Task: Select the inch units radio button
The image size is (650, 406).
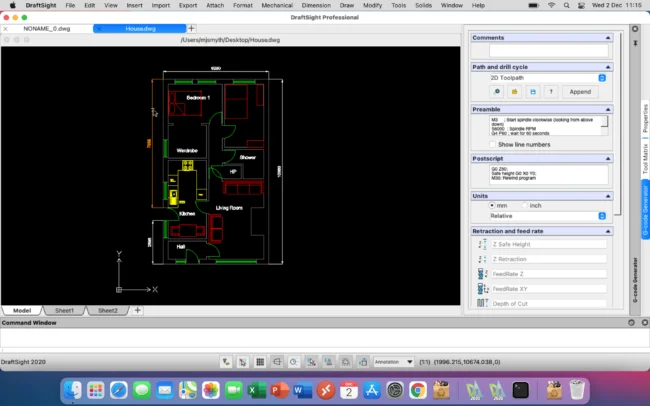Action: click(525, 205)
